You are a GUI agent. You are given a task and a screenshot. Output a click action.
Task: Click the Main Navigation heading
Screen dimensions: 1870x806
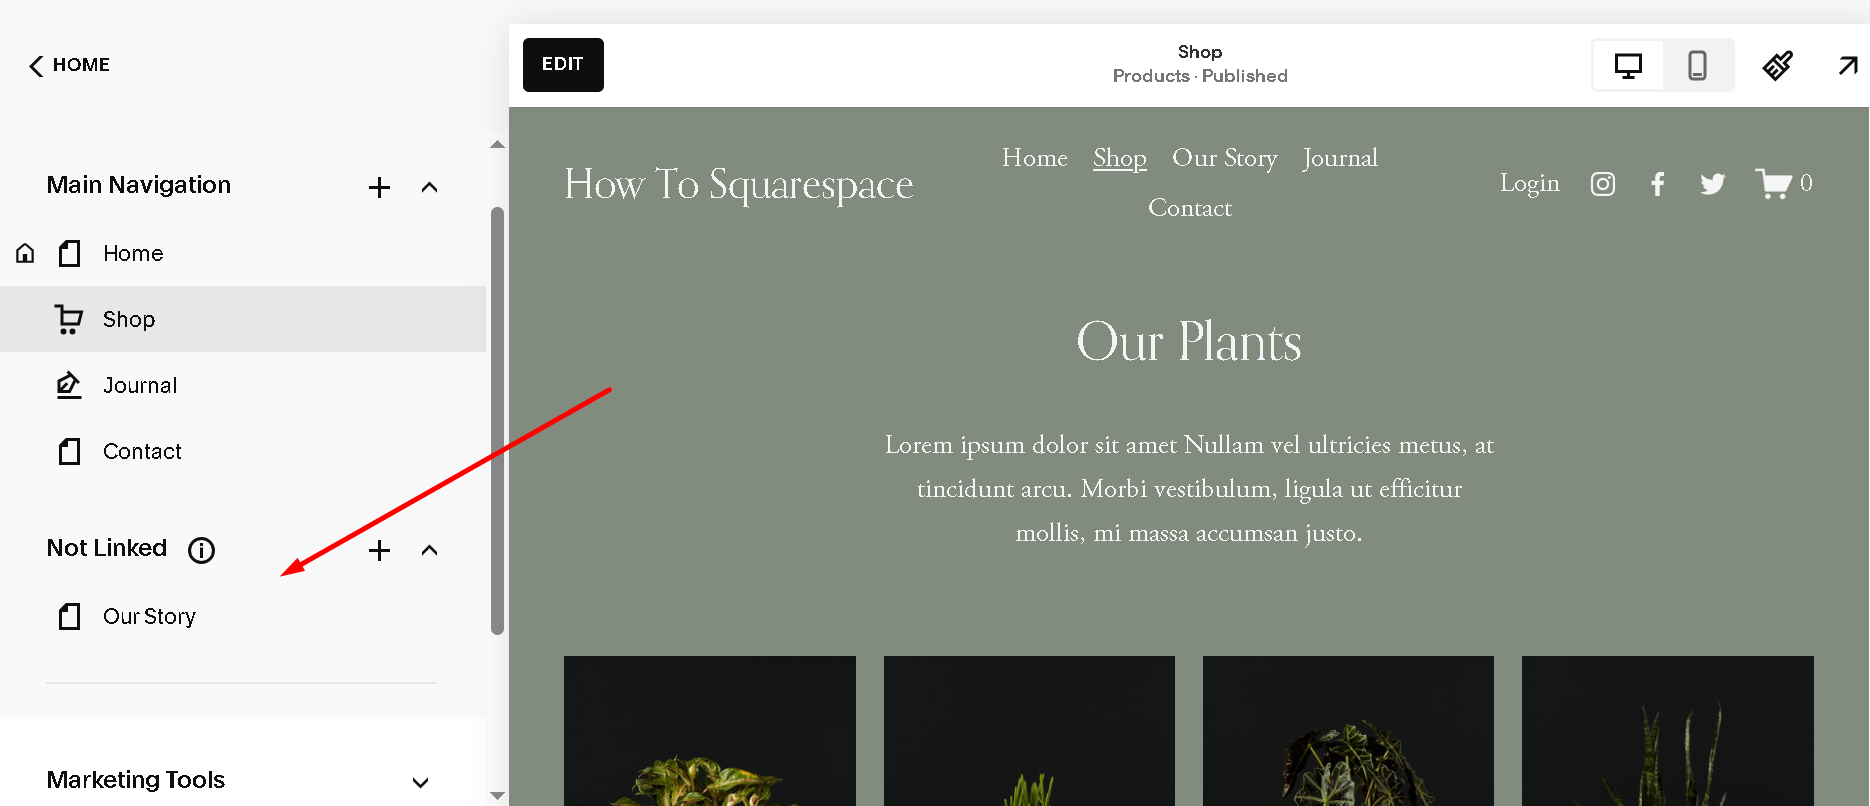pyautogui.click(x=139, y=185)
